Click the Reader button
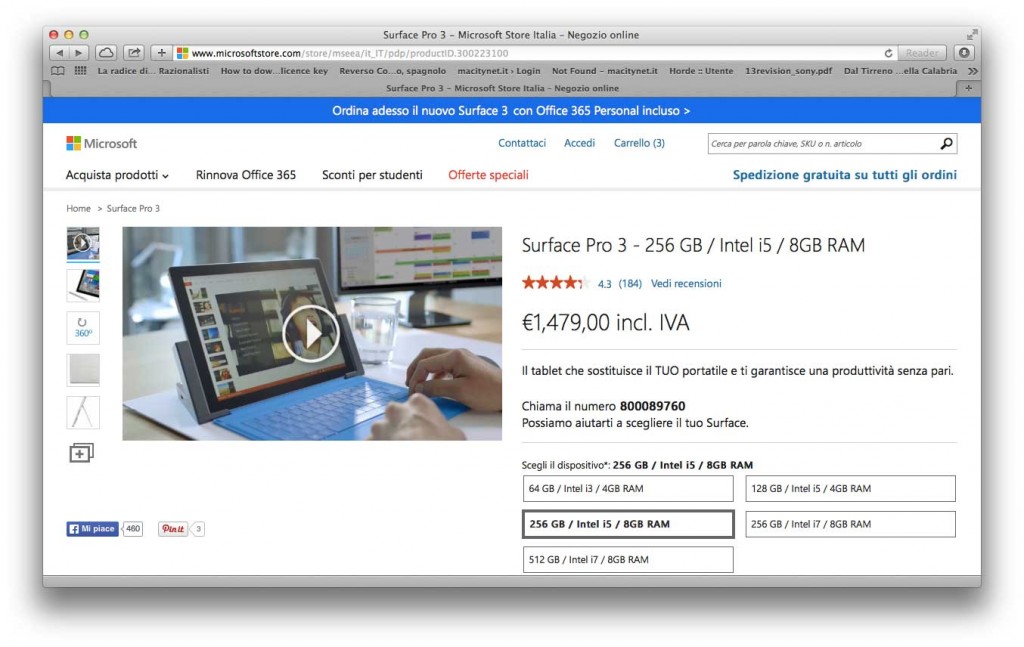Screen dimensions: 1024x647 922,53
